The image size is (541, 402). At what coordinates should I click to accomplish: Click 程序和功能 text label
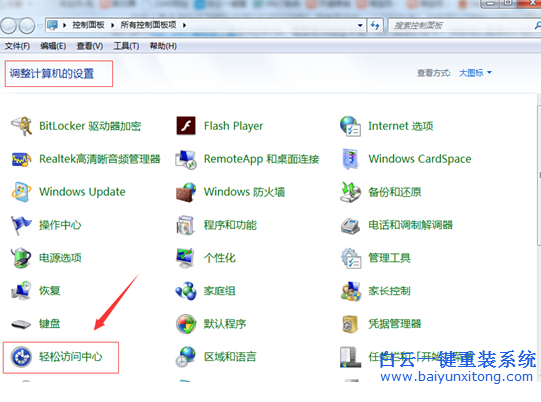[230, 225]
